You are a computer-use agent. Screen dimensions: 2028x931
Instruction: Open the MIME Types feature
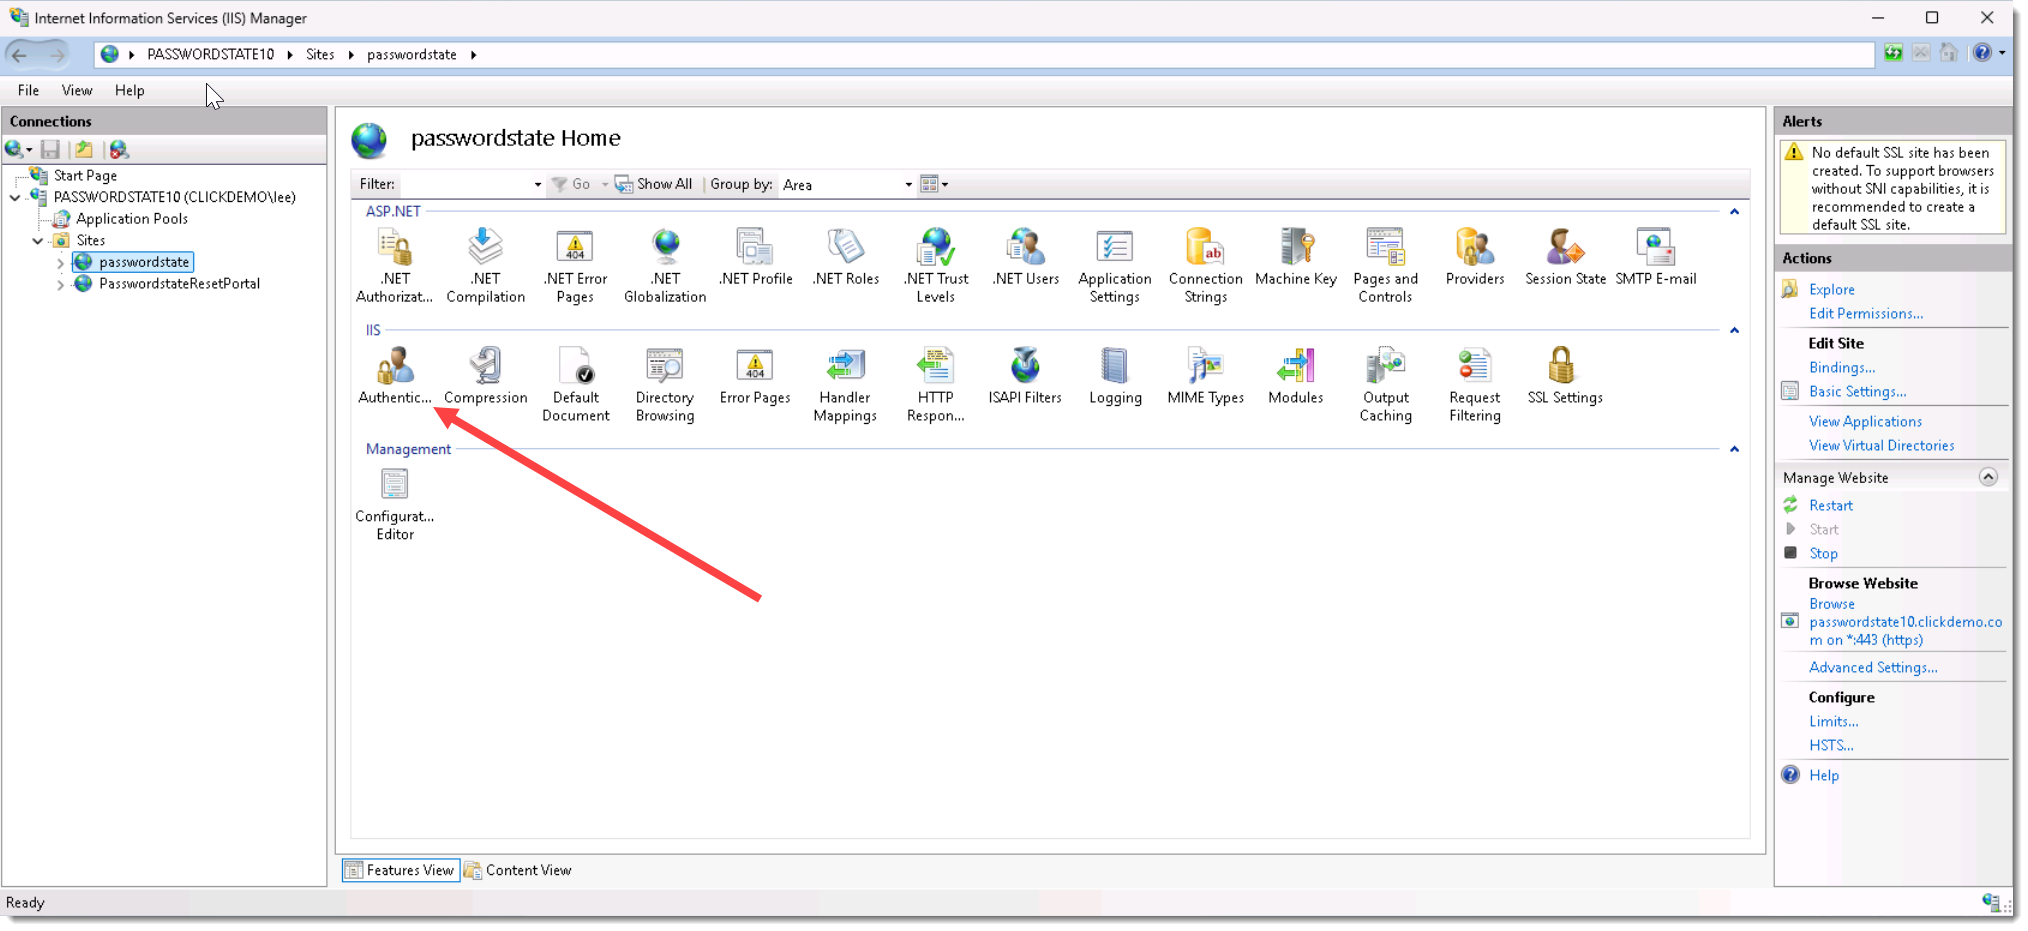coord(1205,375)
